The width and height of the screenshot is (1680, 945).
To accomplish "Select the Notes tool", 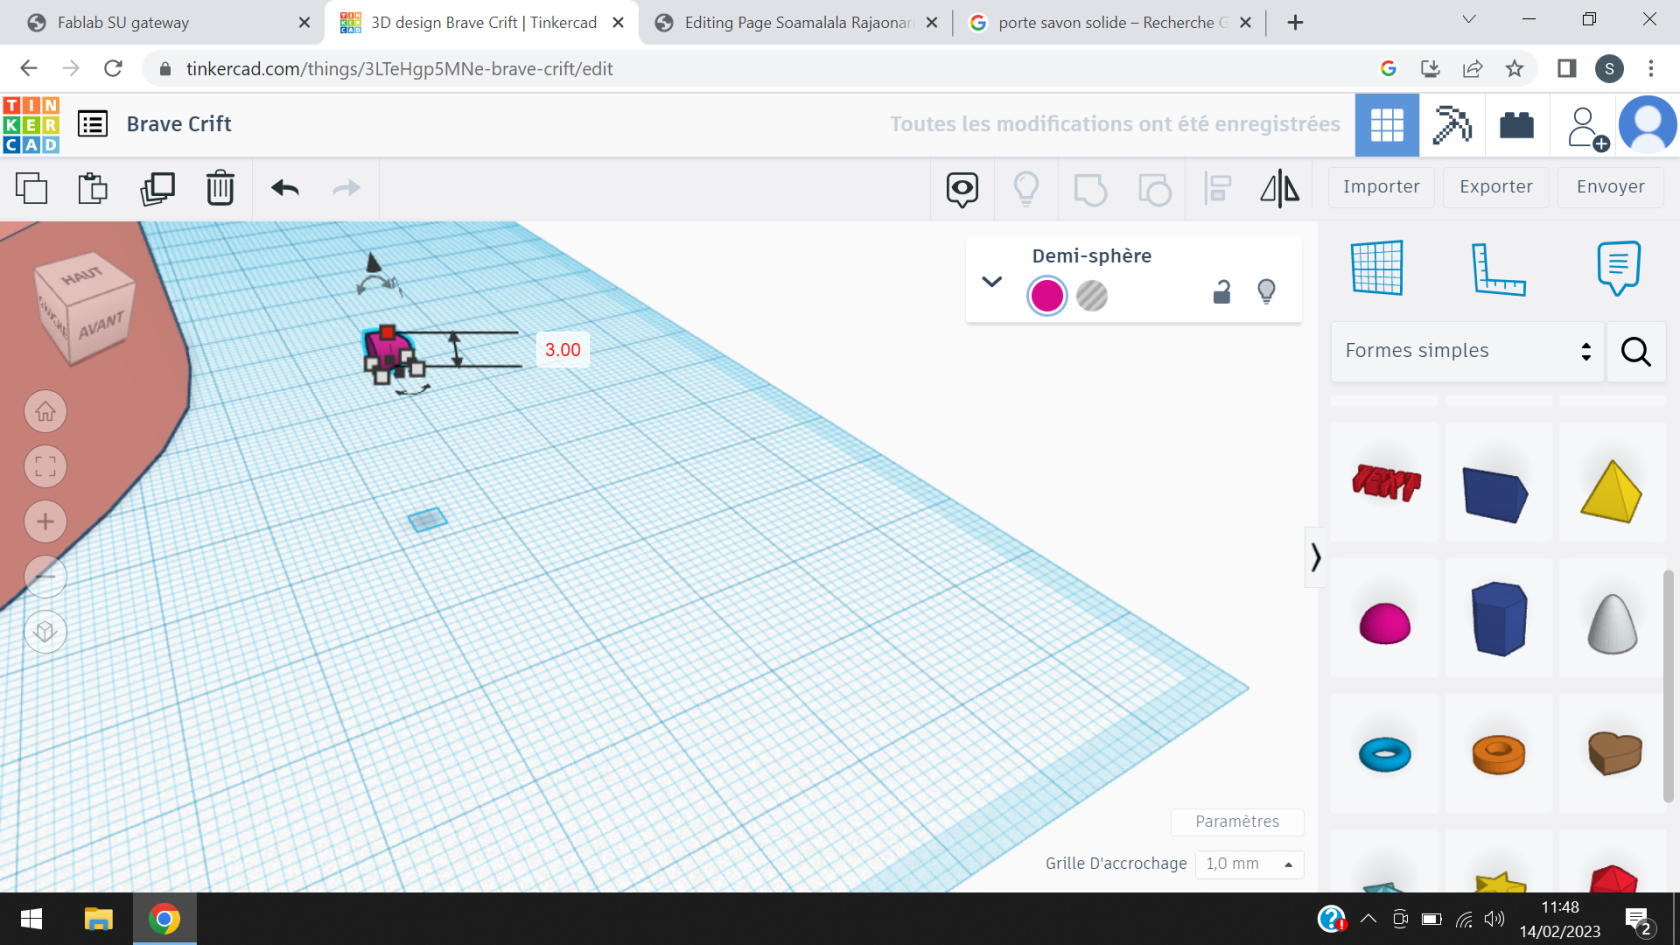I will [1618, 268].
